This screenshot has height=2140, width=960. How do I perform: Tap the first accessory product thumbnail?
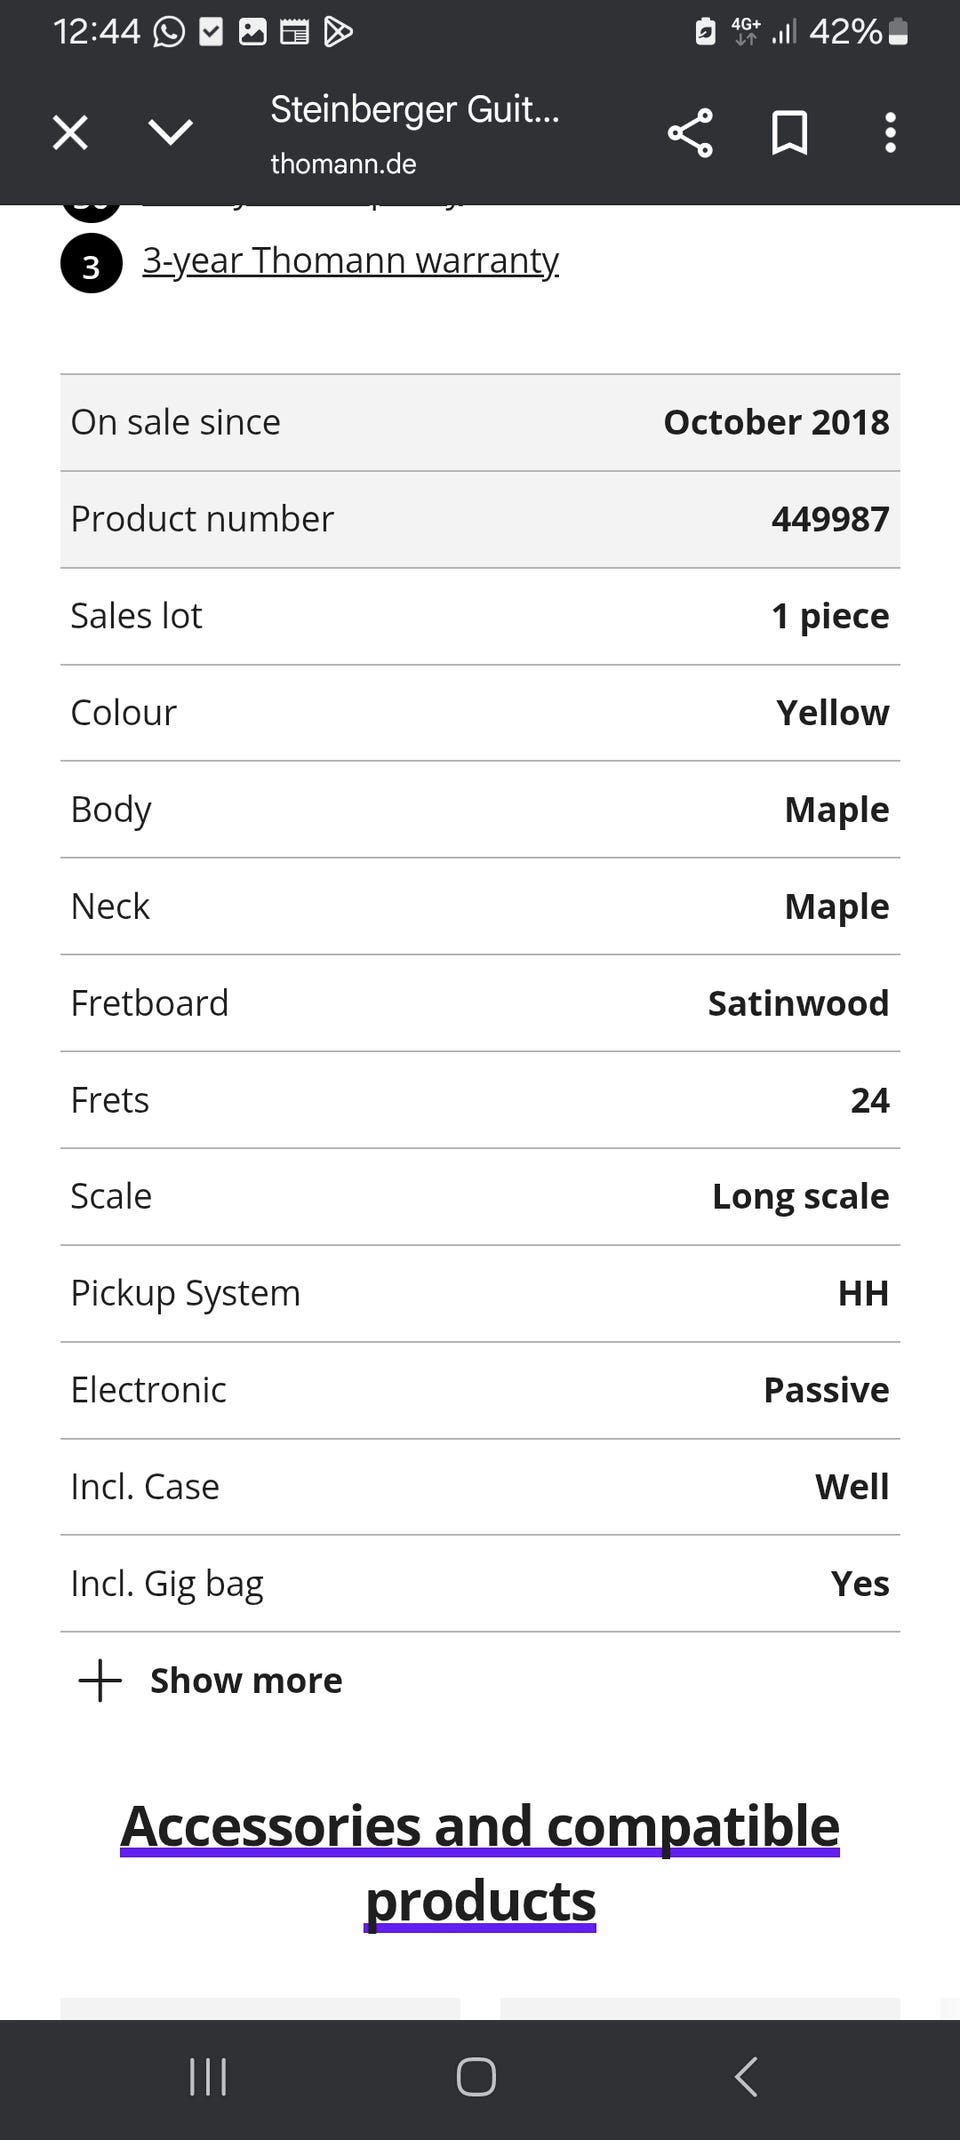tap(260, 2008)
